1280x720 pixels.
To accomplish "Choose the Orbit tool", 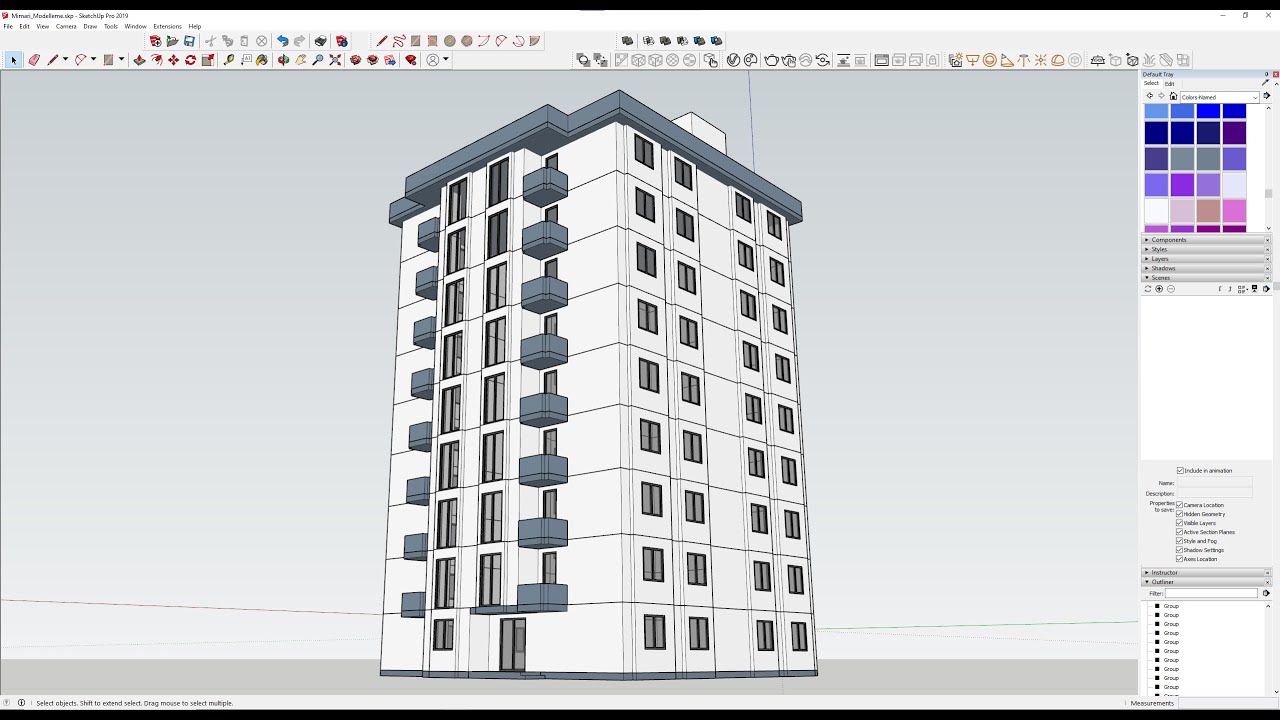I will tap(284, 60).
